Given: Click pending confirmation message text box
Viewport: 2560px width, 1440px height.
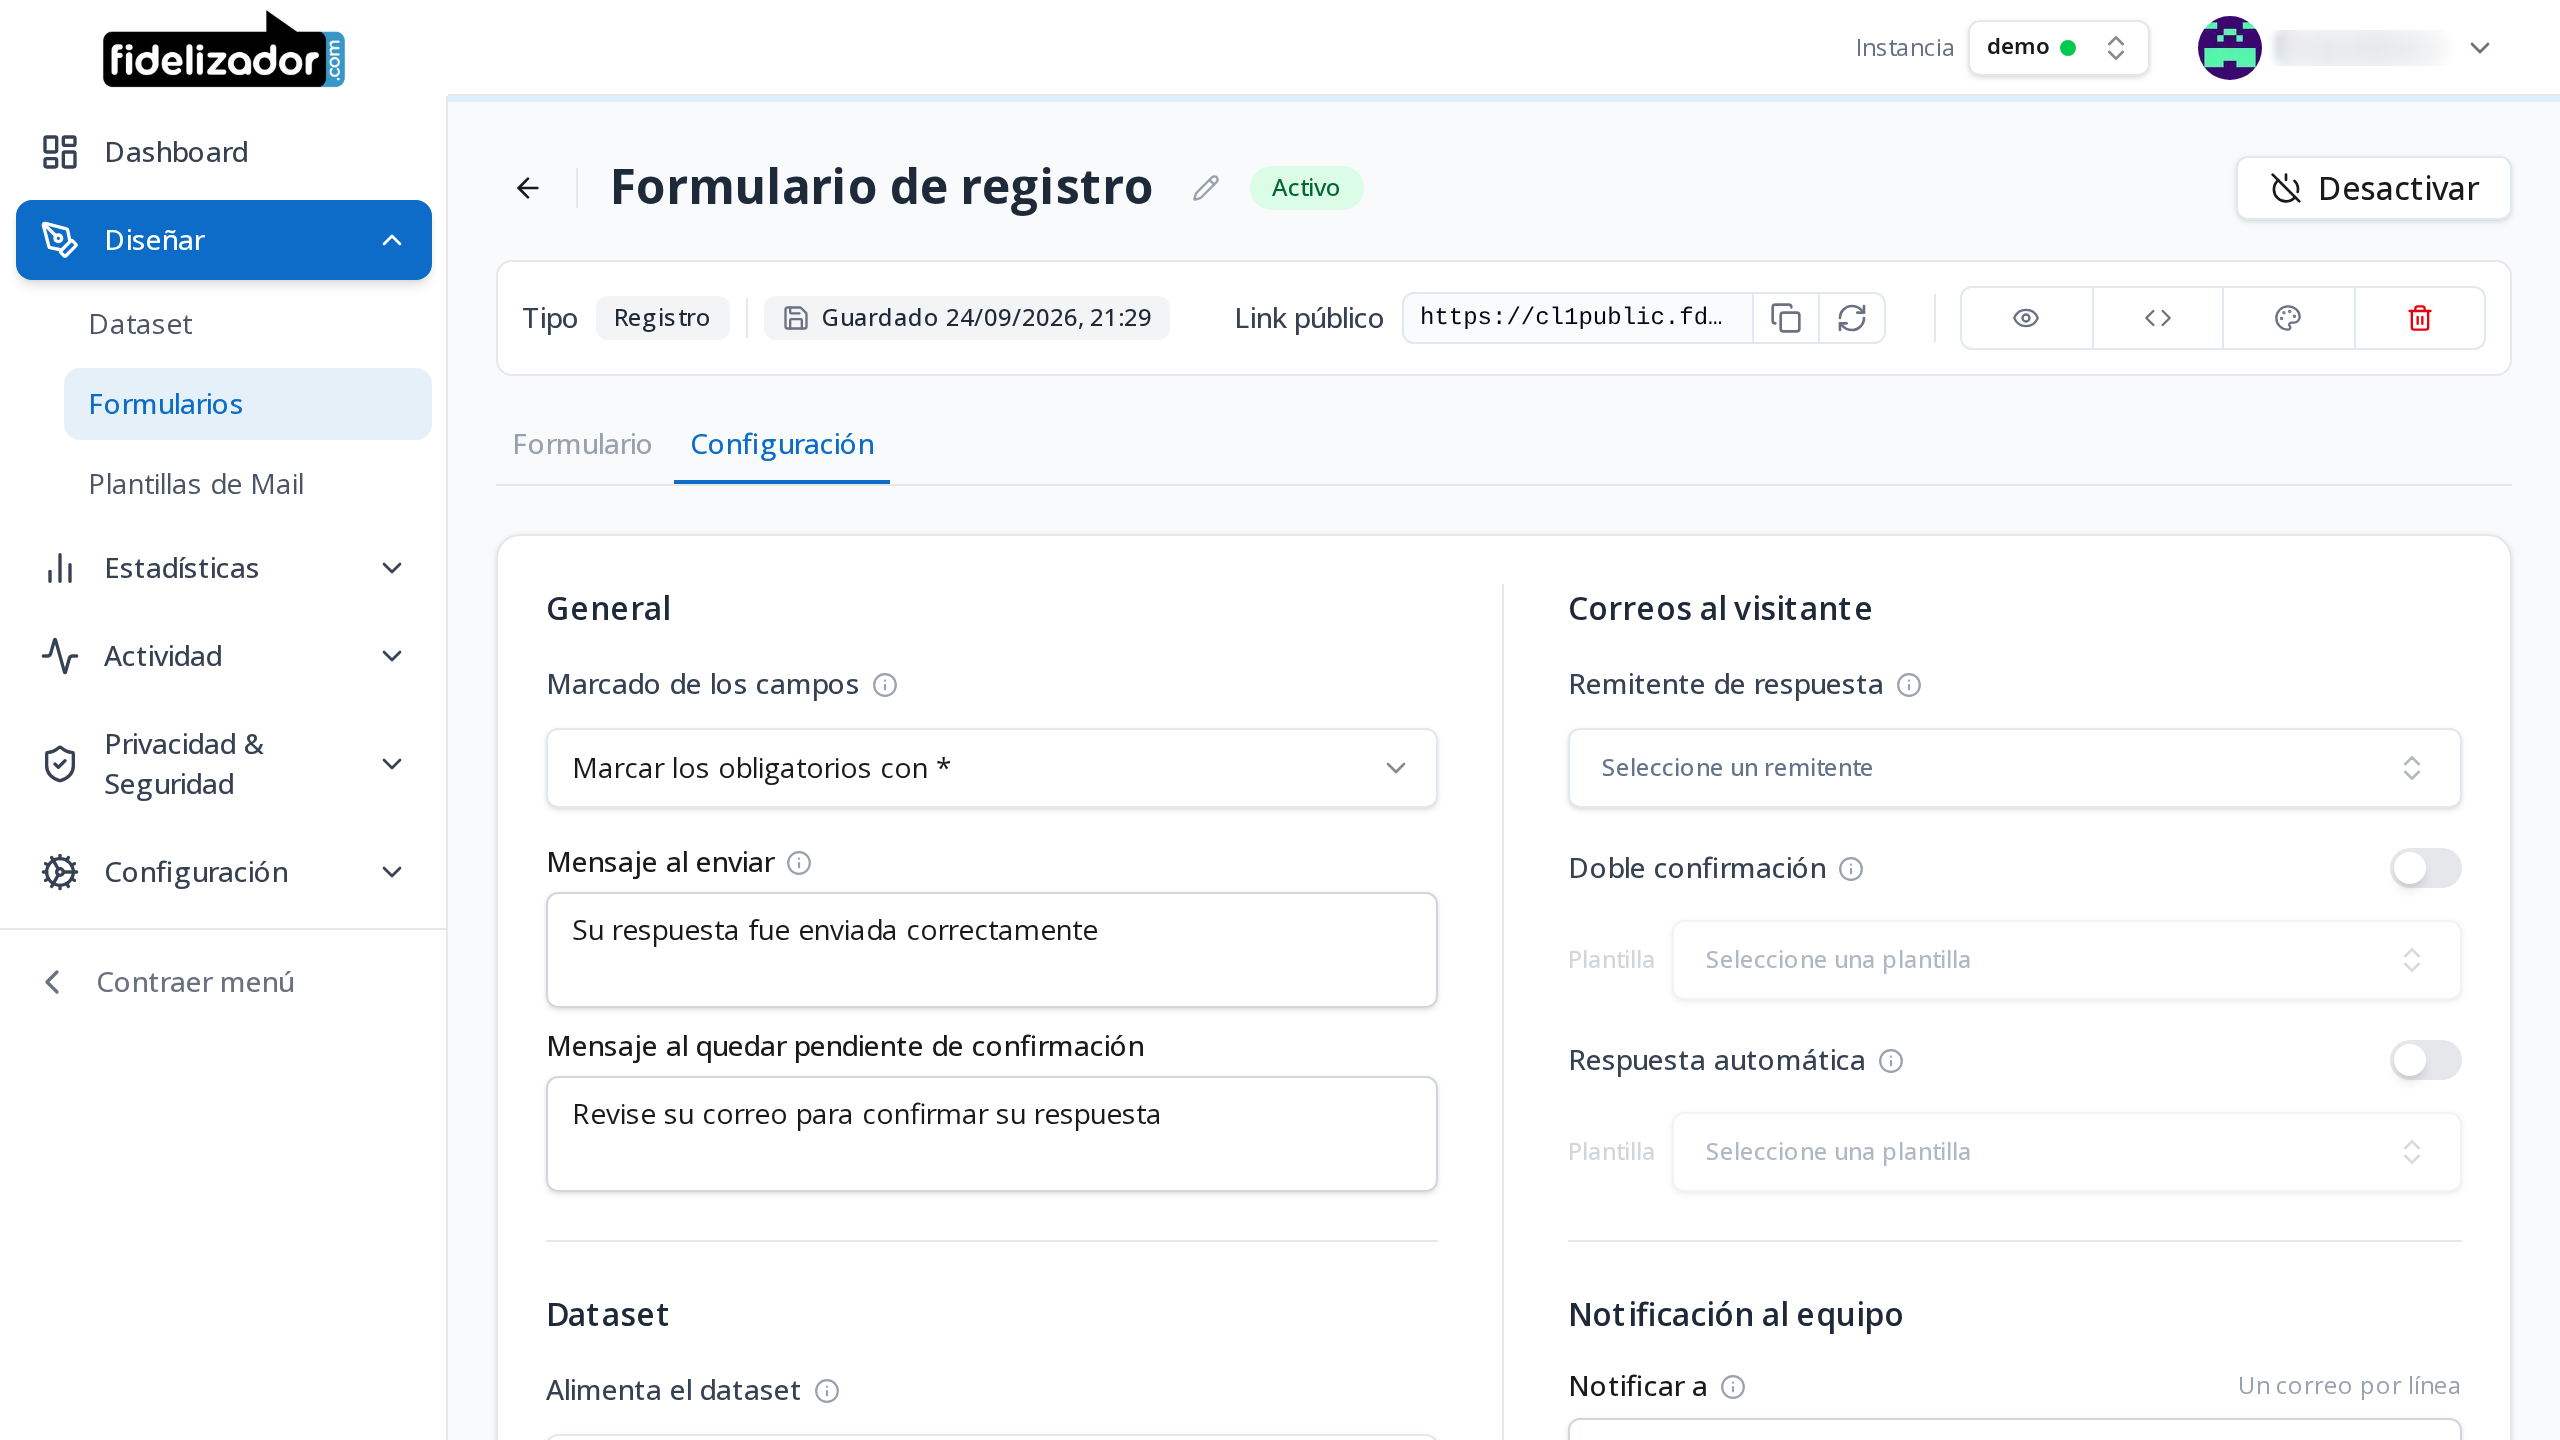Looking at the screenshot, I should tap(992, 1134).
